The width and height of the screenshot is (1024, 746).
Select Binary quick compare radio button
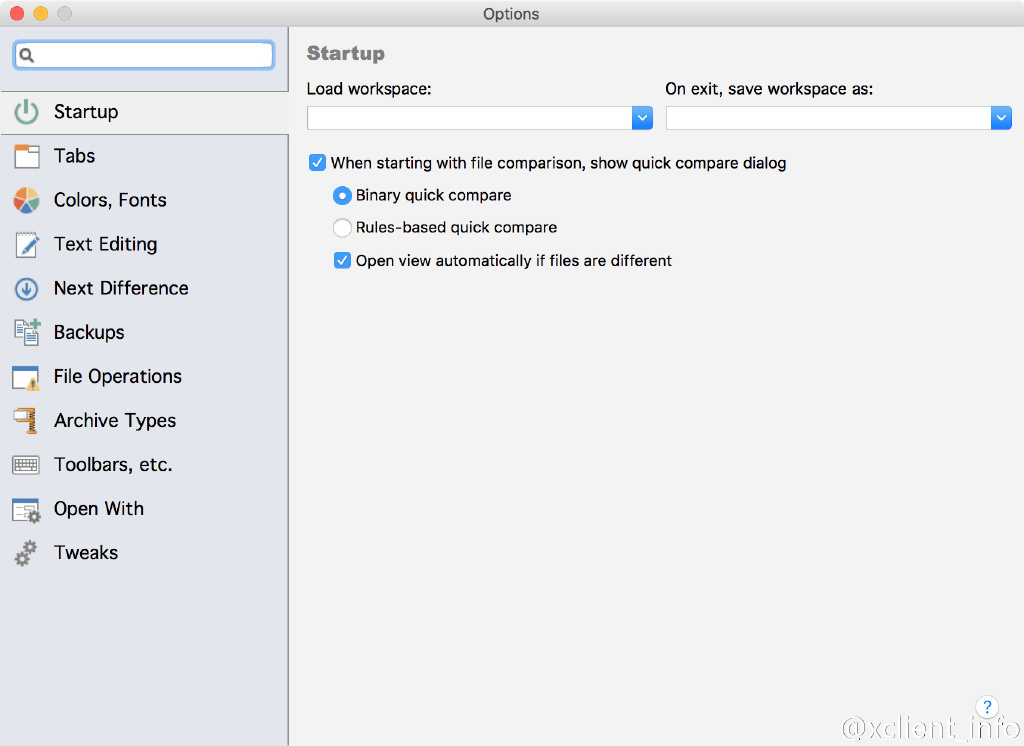(x=342, y=195)
